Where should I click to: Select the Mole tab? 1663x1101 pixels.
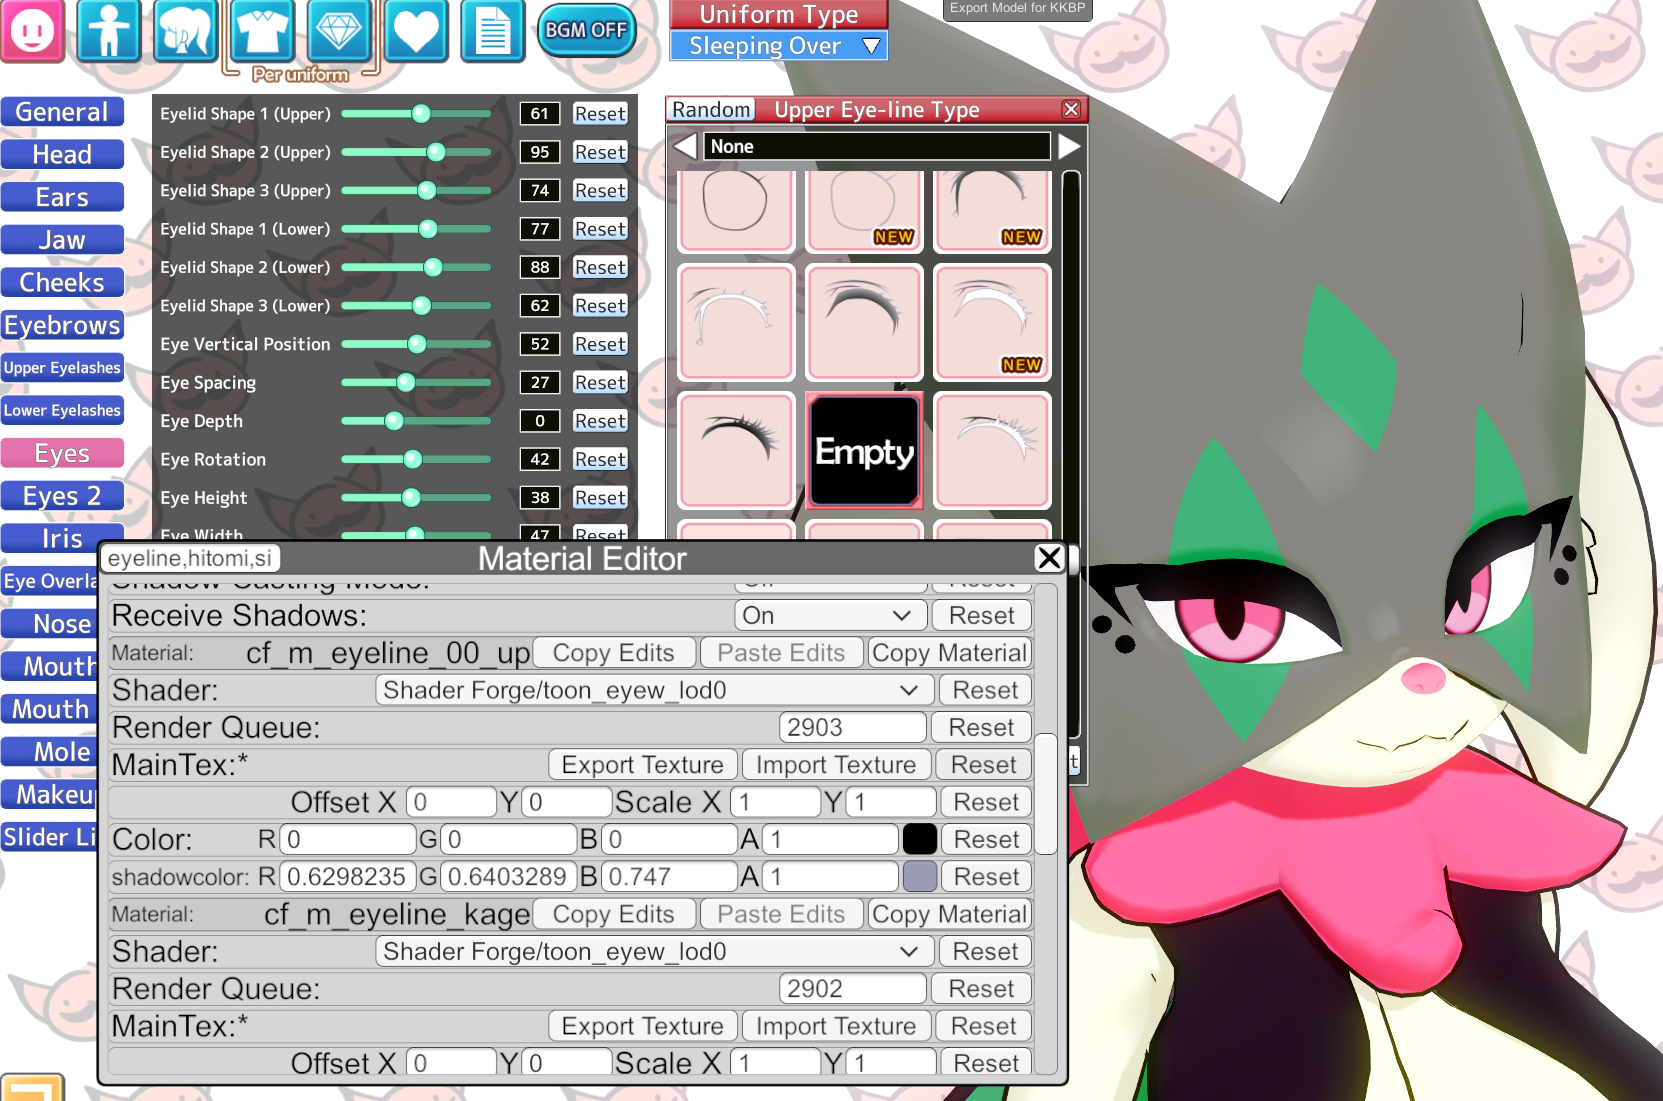(50, 752)
